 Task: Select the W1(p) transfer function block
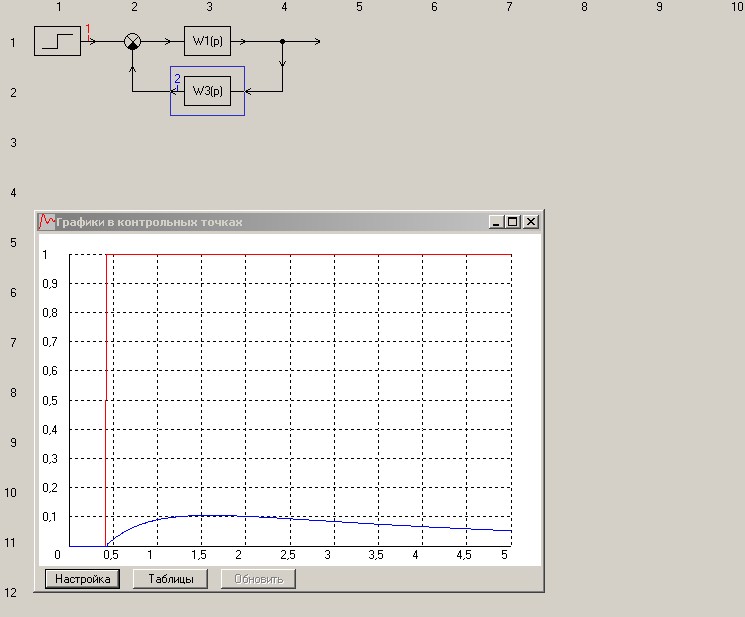[x=207, y=42]
